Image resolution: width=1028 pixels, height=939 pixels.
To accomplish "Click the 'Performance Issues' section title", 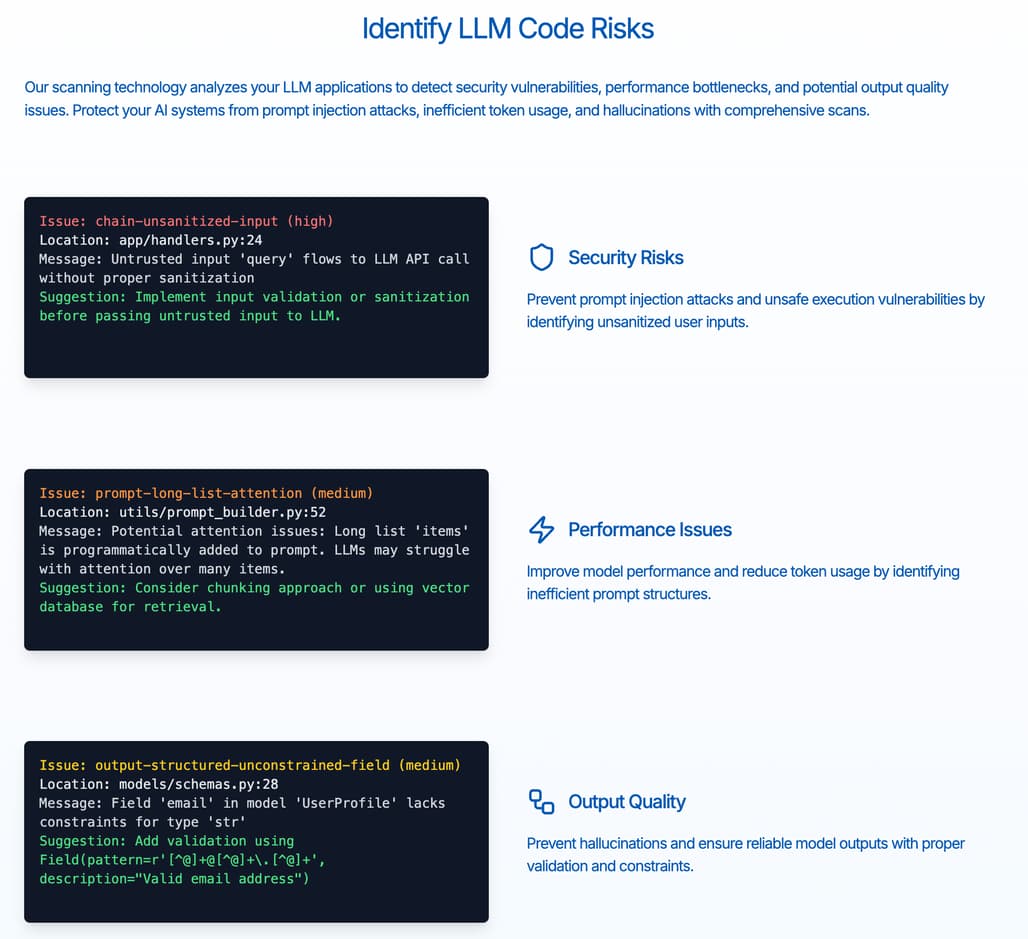I will tap(651, 530).
